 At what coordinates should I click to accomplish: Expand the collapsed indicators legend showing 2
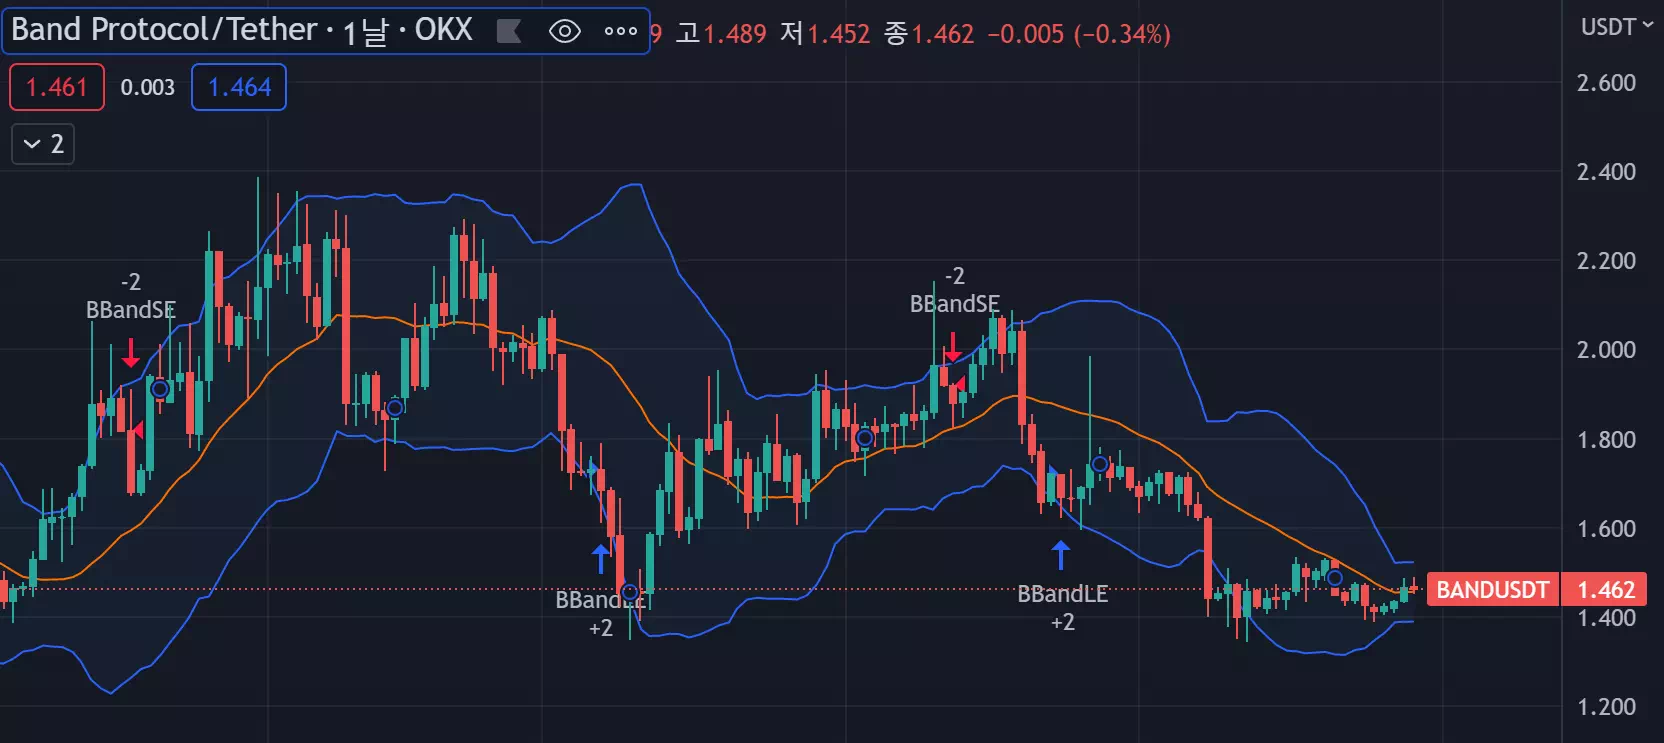click(43, 144)
